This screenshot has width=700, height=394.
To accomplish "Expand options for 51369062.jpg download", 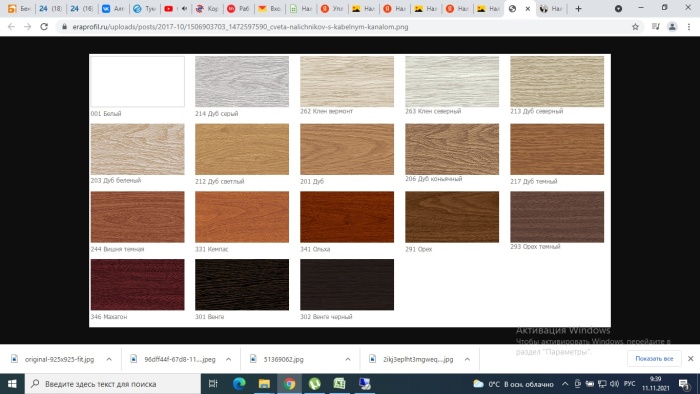I will 348,359.
